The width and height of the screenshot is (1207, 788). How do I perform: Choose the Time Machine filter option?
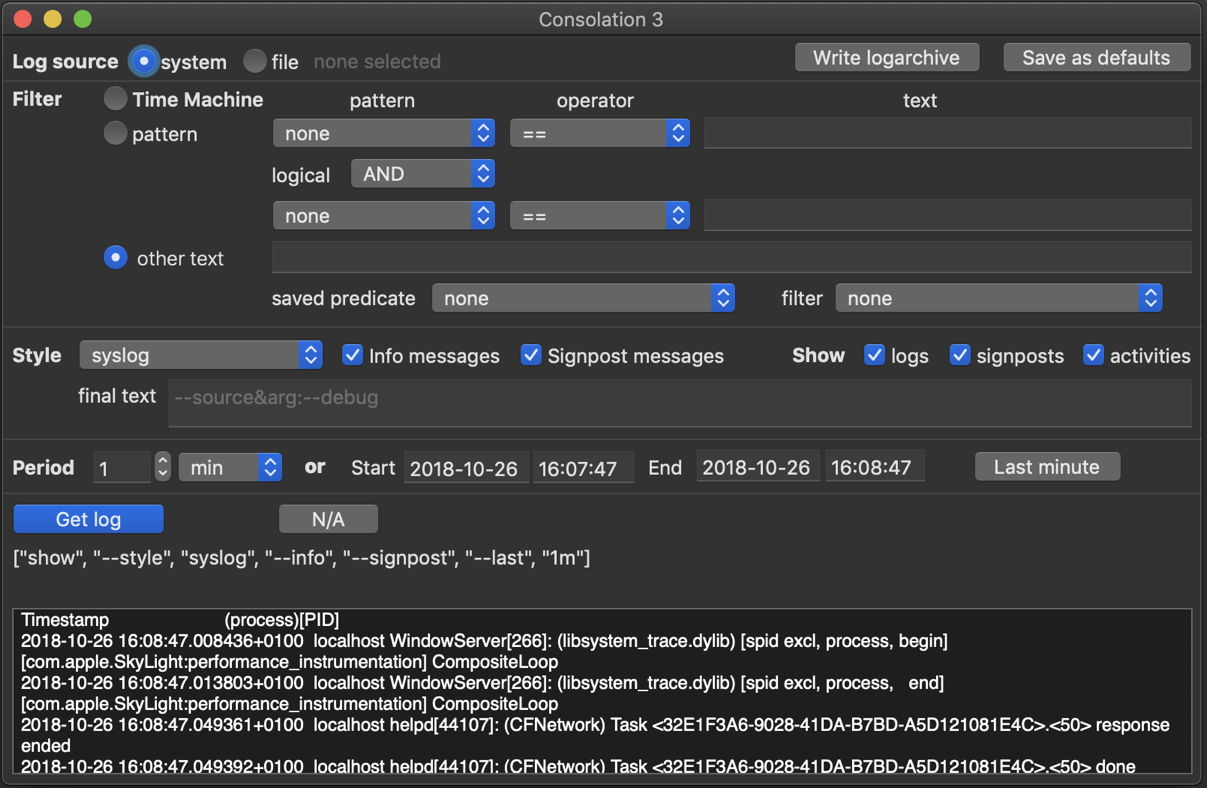tap(116, 99)
